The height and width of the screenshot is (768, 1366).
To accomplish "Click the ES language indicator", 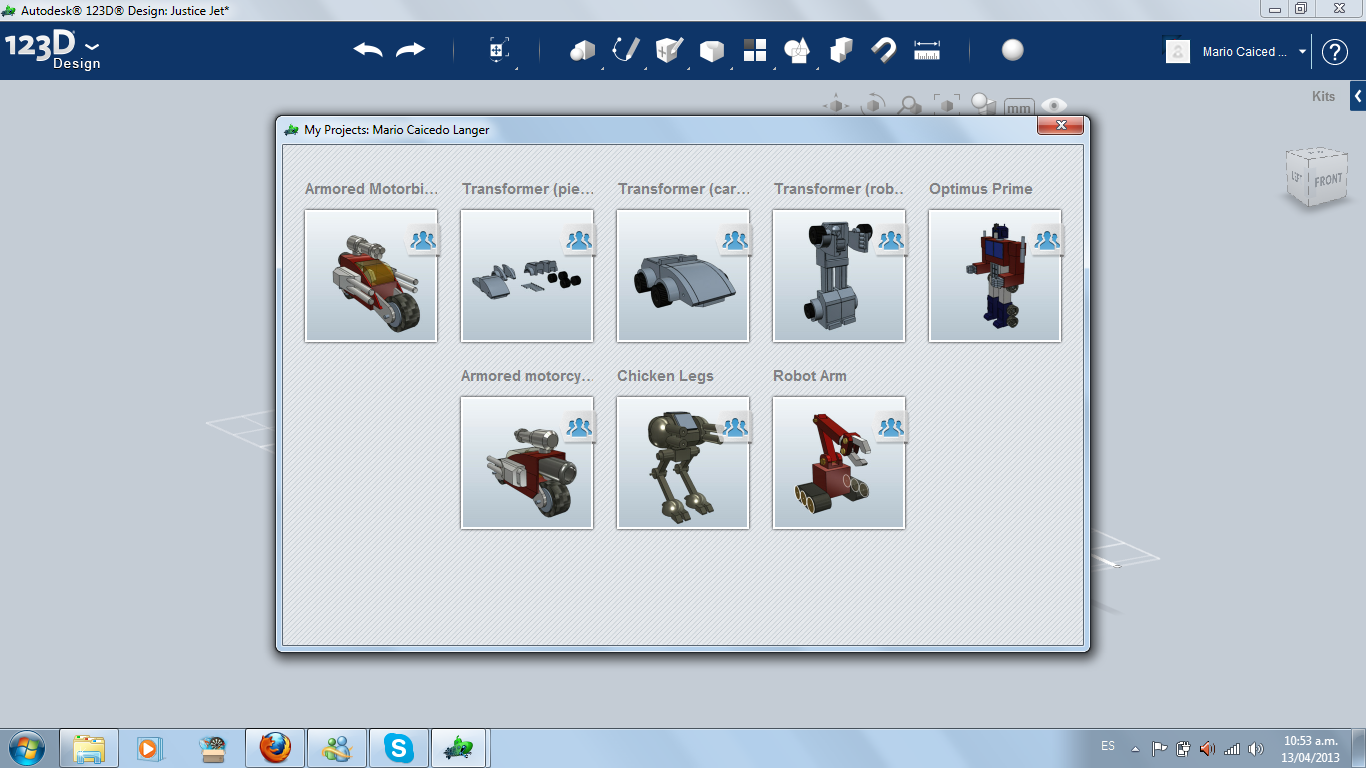I will [1108, 746].
